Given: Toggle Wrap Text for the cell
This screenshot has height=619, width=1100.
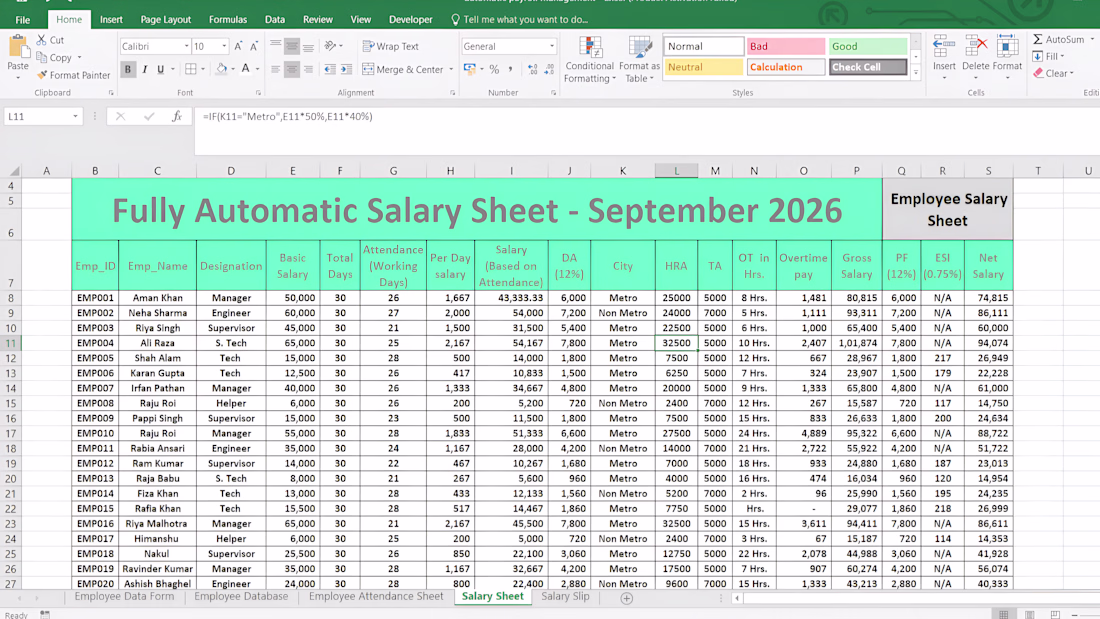Looking at the screenshot, I should click(391, 46).
